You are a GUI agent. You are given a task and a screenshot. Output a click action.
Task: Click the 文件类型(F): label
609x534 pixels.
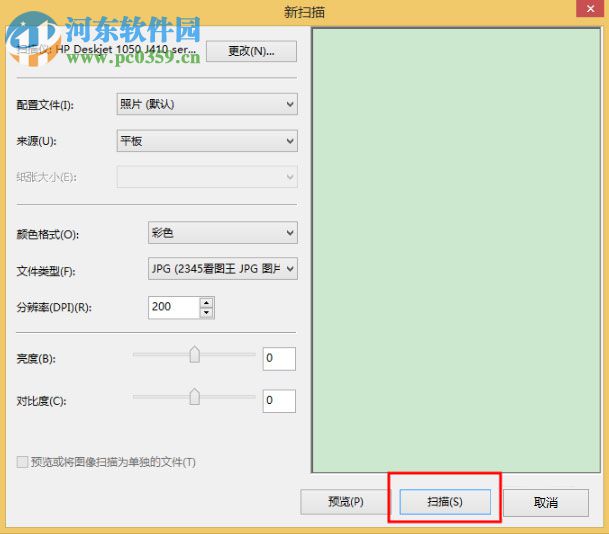point(46,271)
